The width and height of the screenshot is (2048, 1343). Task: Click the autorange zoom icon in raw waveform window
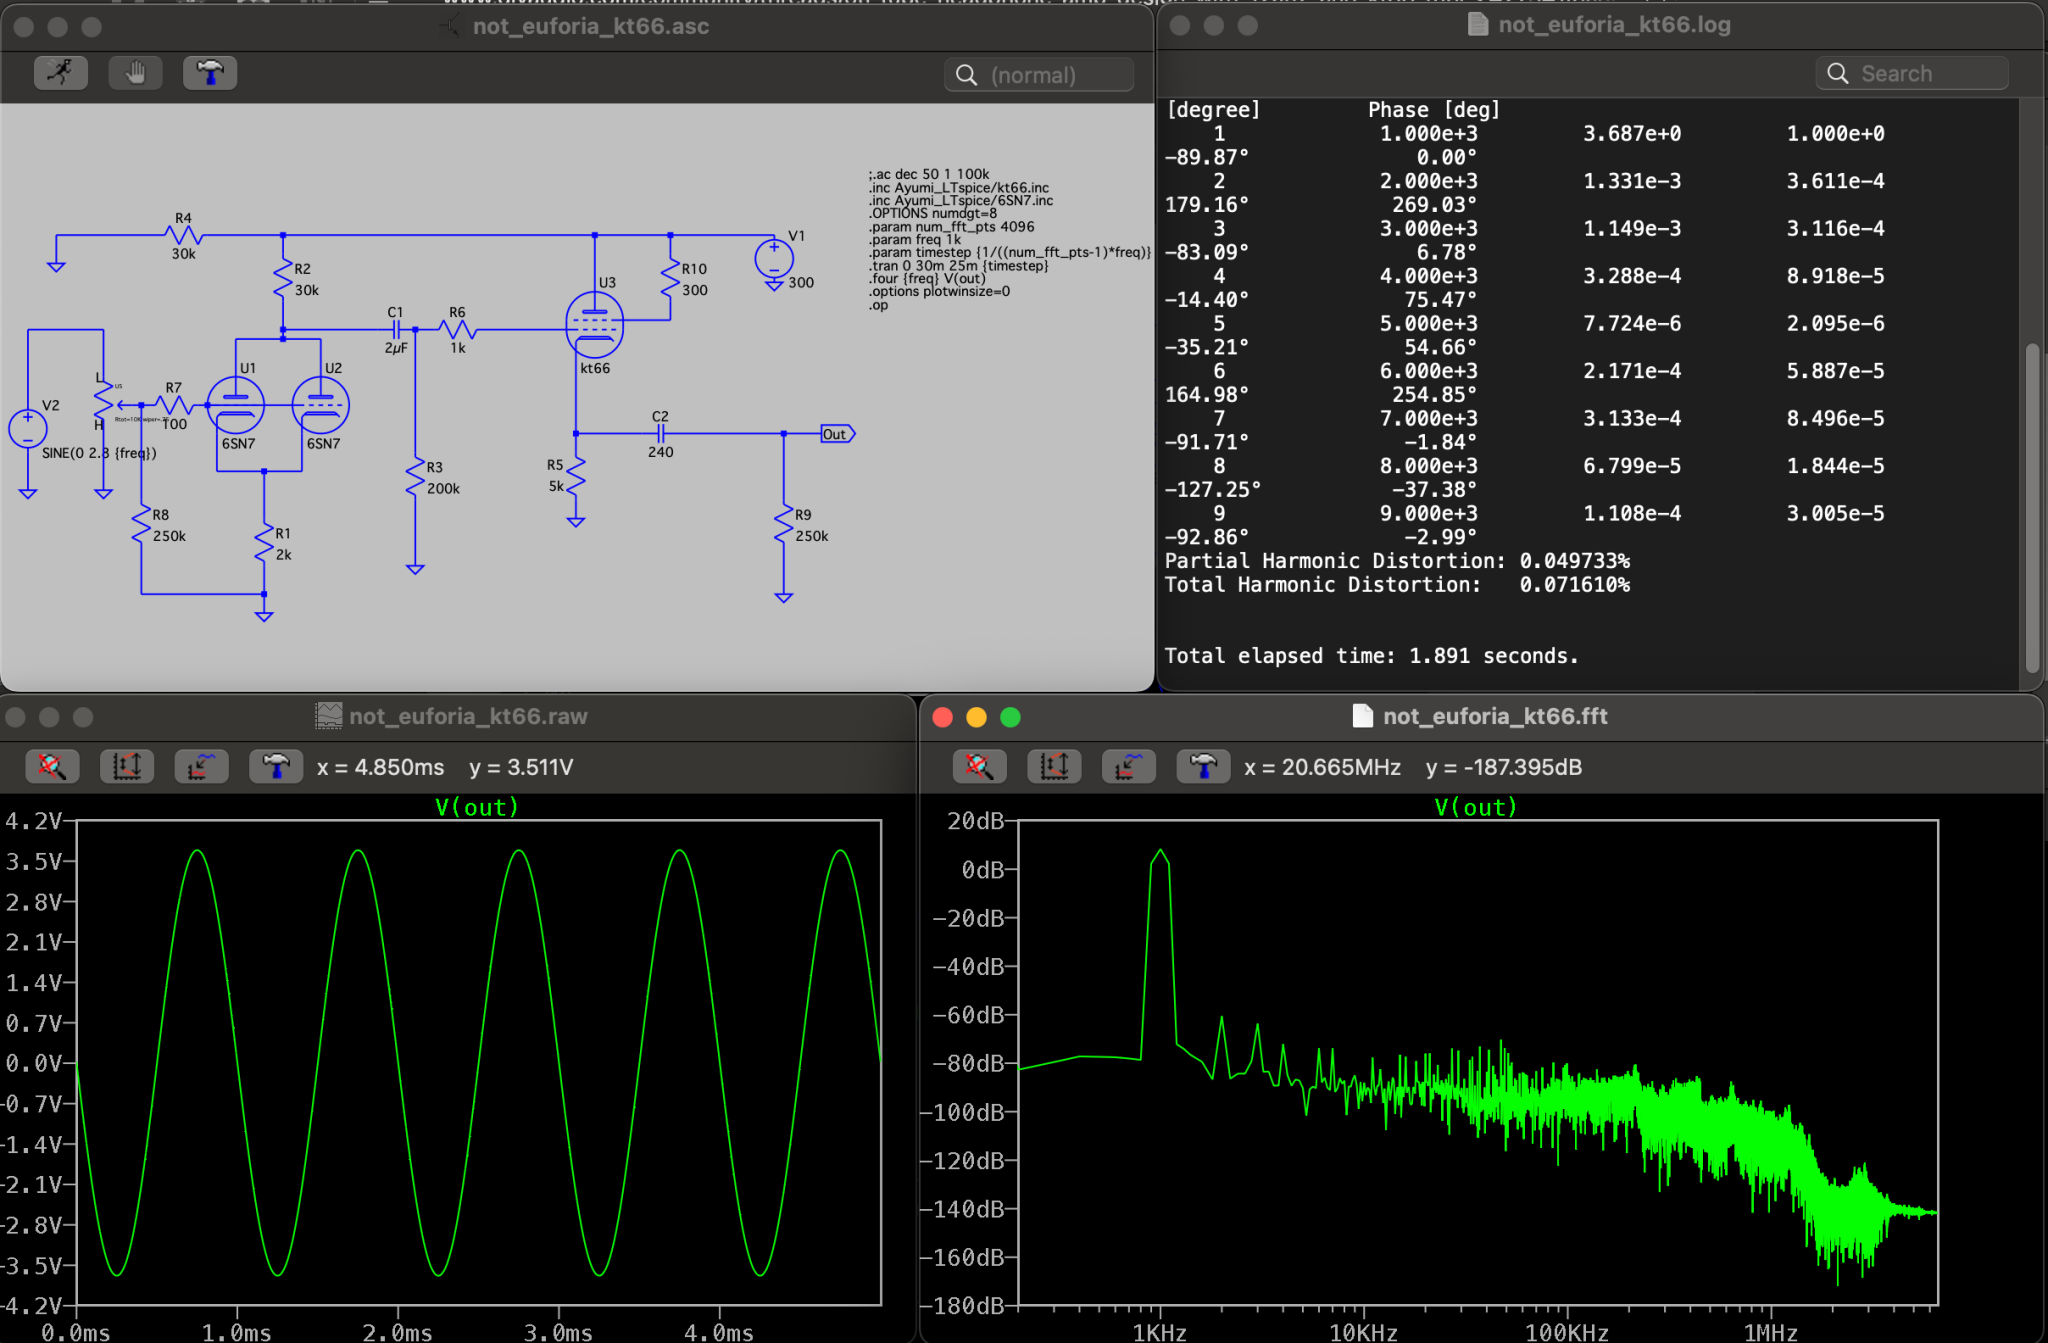[x=52, y=767]
